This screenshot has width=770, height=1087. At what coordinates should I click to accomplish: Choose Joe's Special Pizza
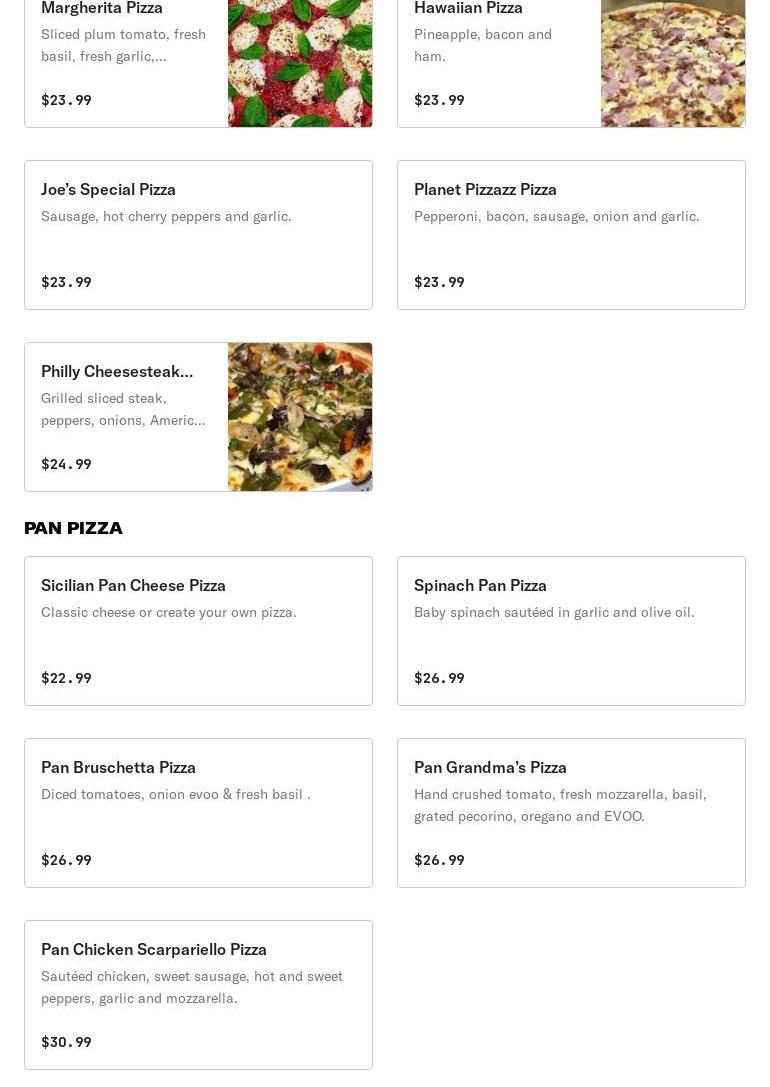point(108,189)
